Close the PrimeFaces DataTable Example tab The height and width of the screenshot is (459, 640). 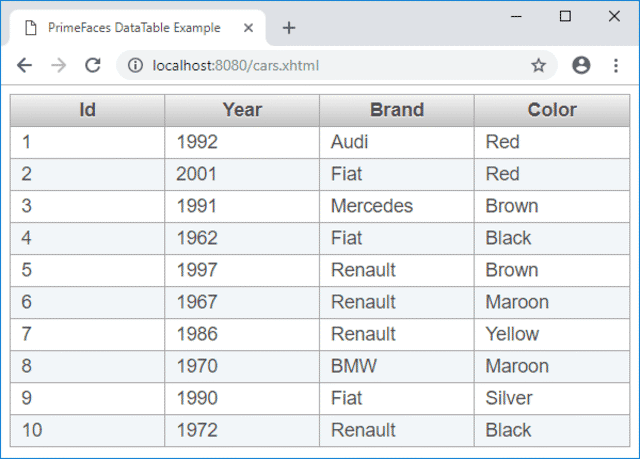click(248, 28)
